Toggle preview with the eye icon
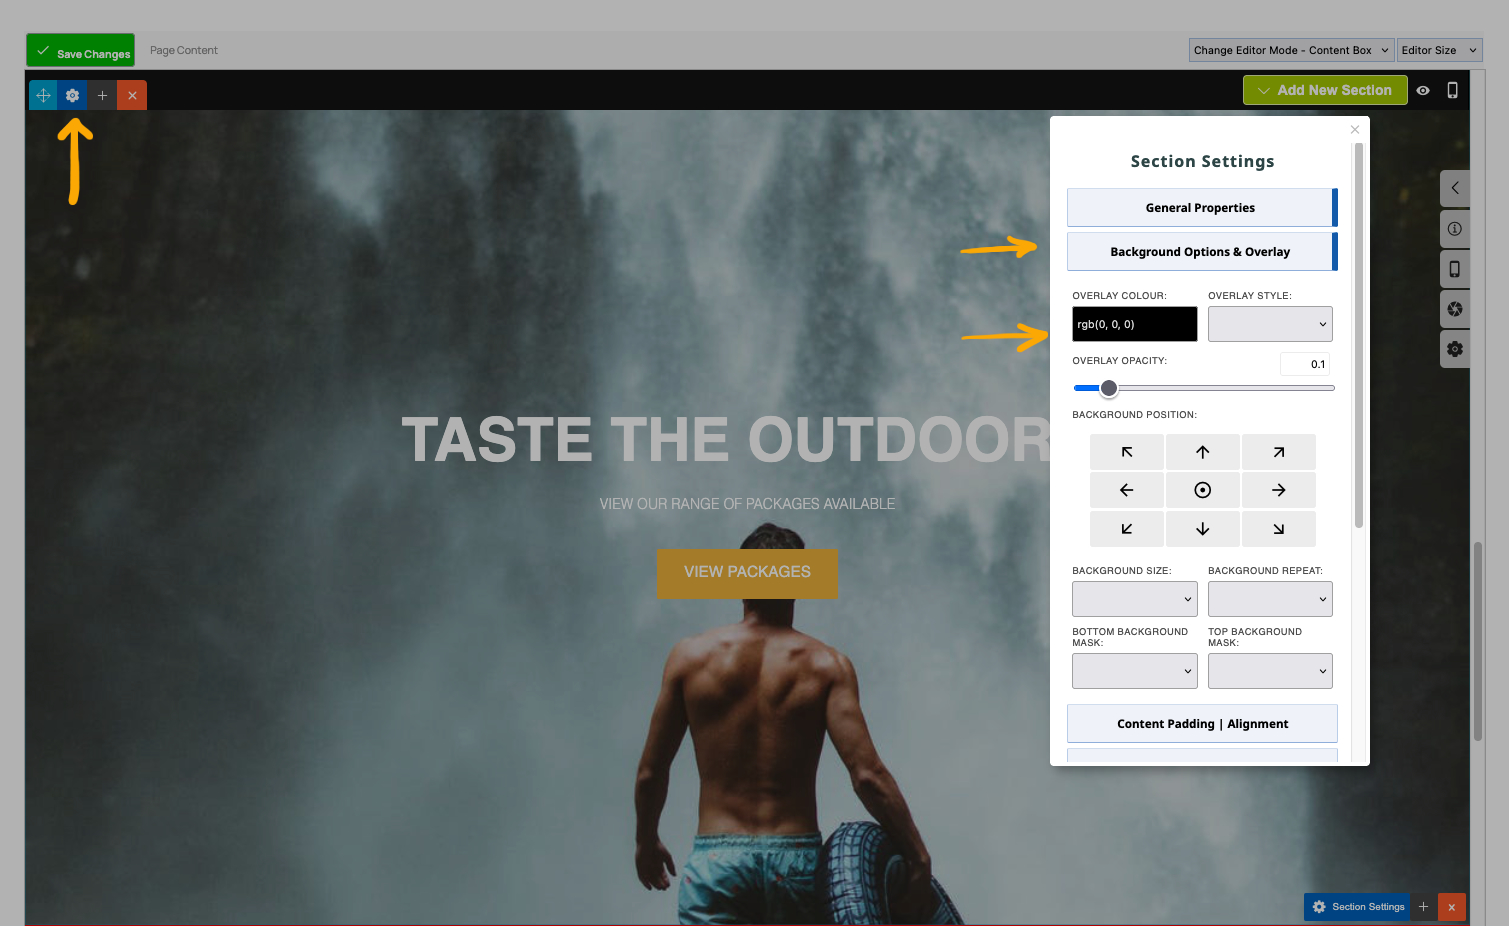Screen dimensions: 1509x926 pyautogui.click(x=1423, y=90)
